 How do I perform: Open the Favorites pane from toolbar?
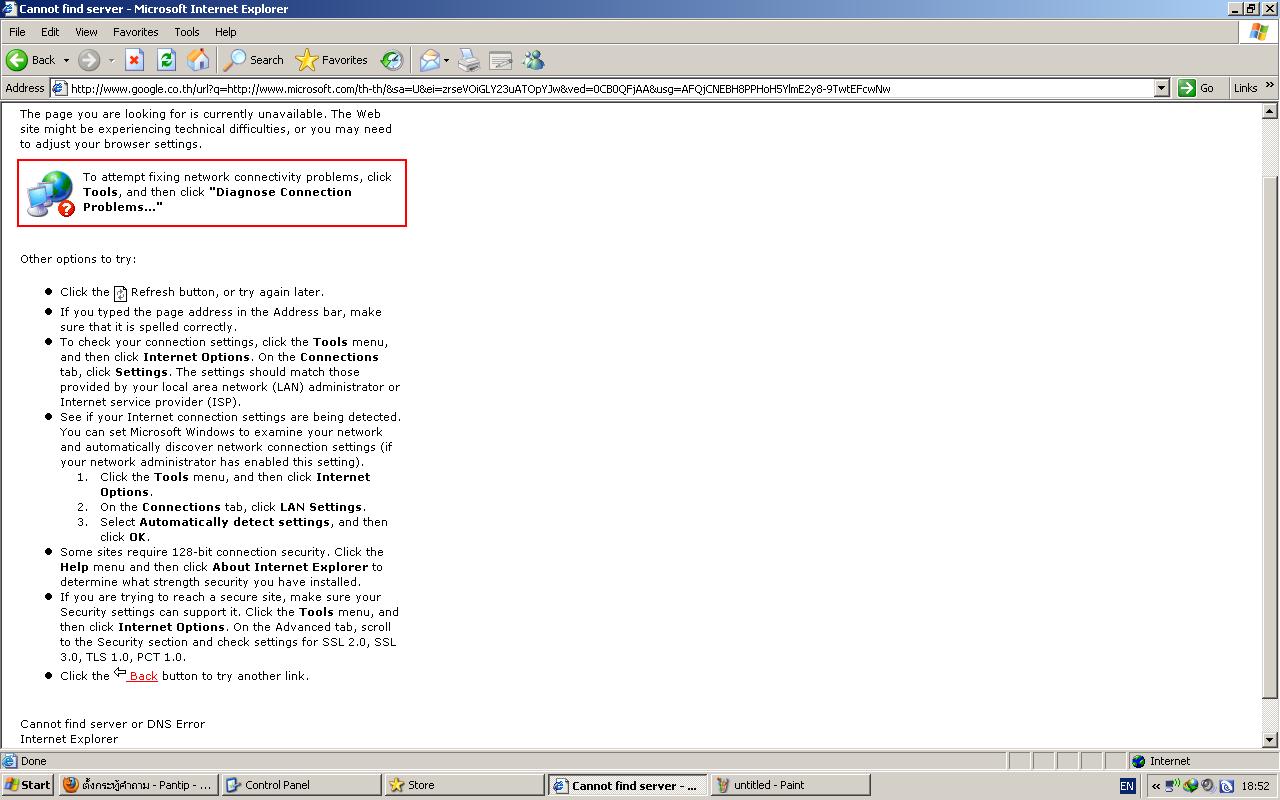point(332,60)
